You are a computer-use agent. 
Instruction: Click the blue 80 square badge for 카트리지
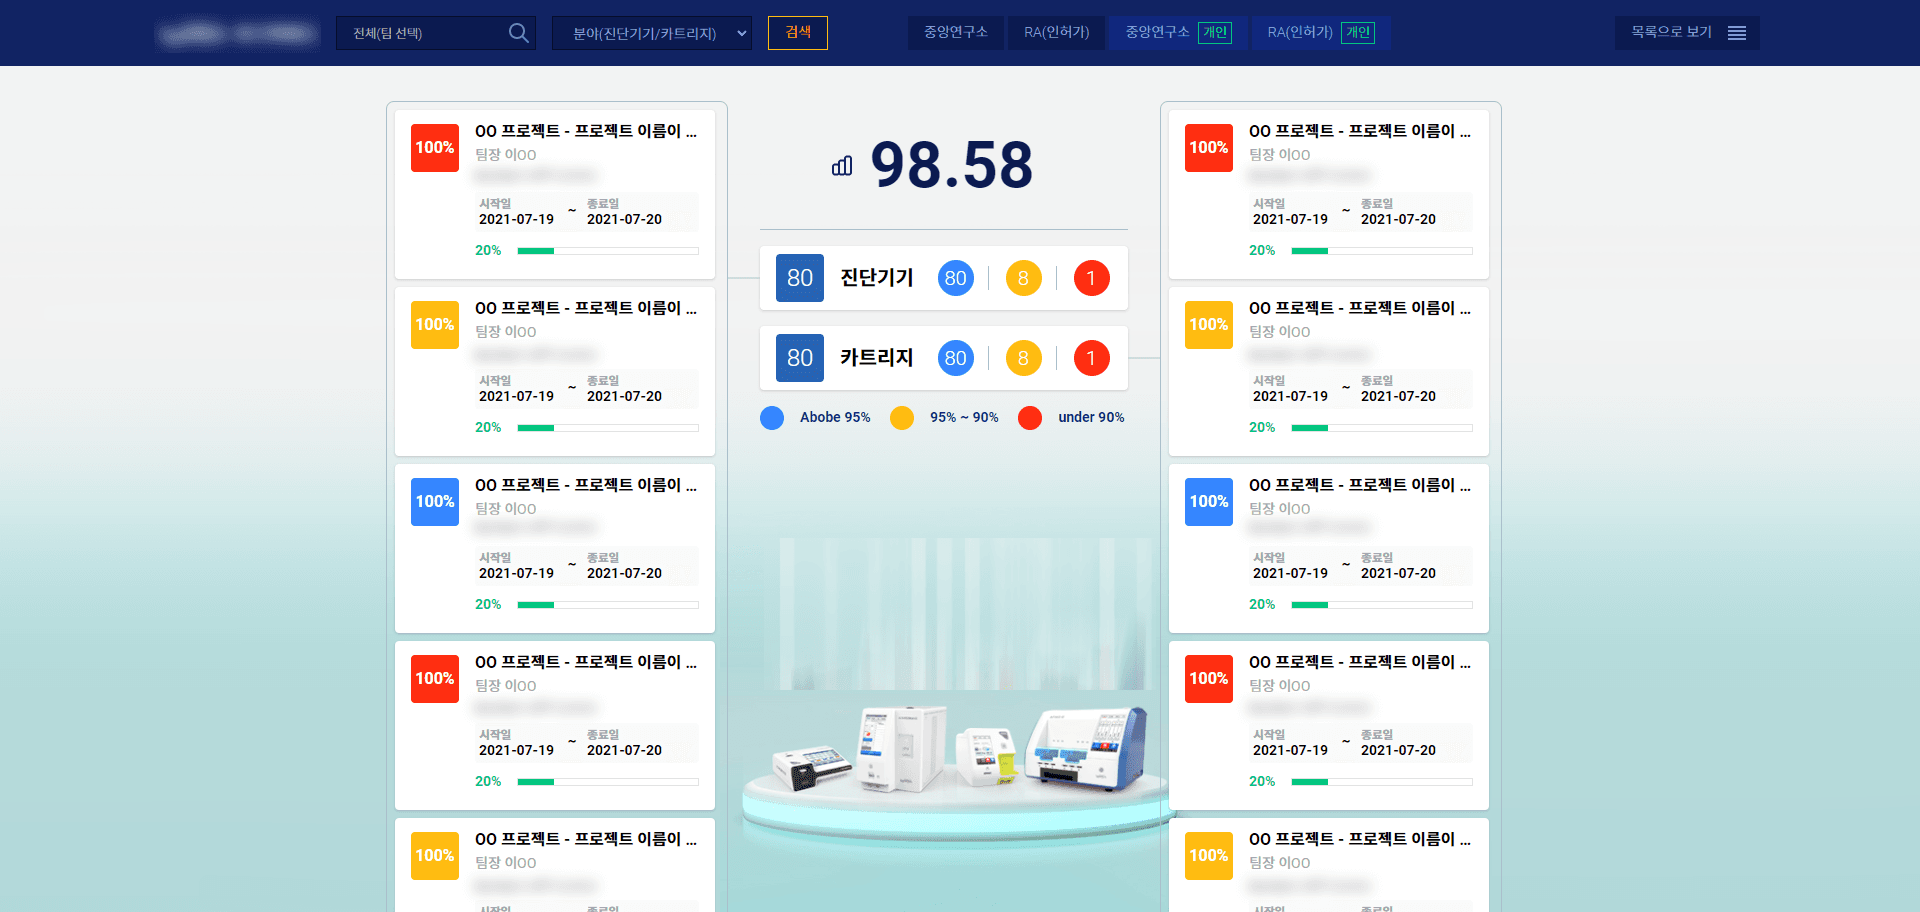pos(799,358)
